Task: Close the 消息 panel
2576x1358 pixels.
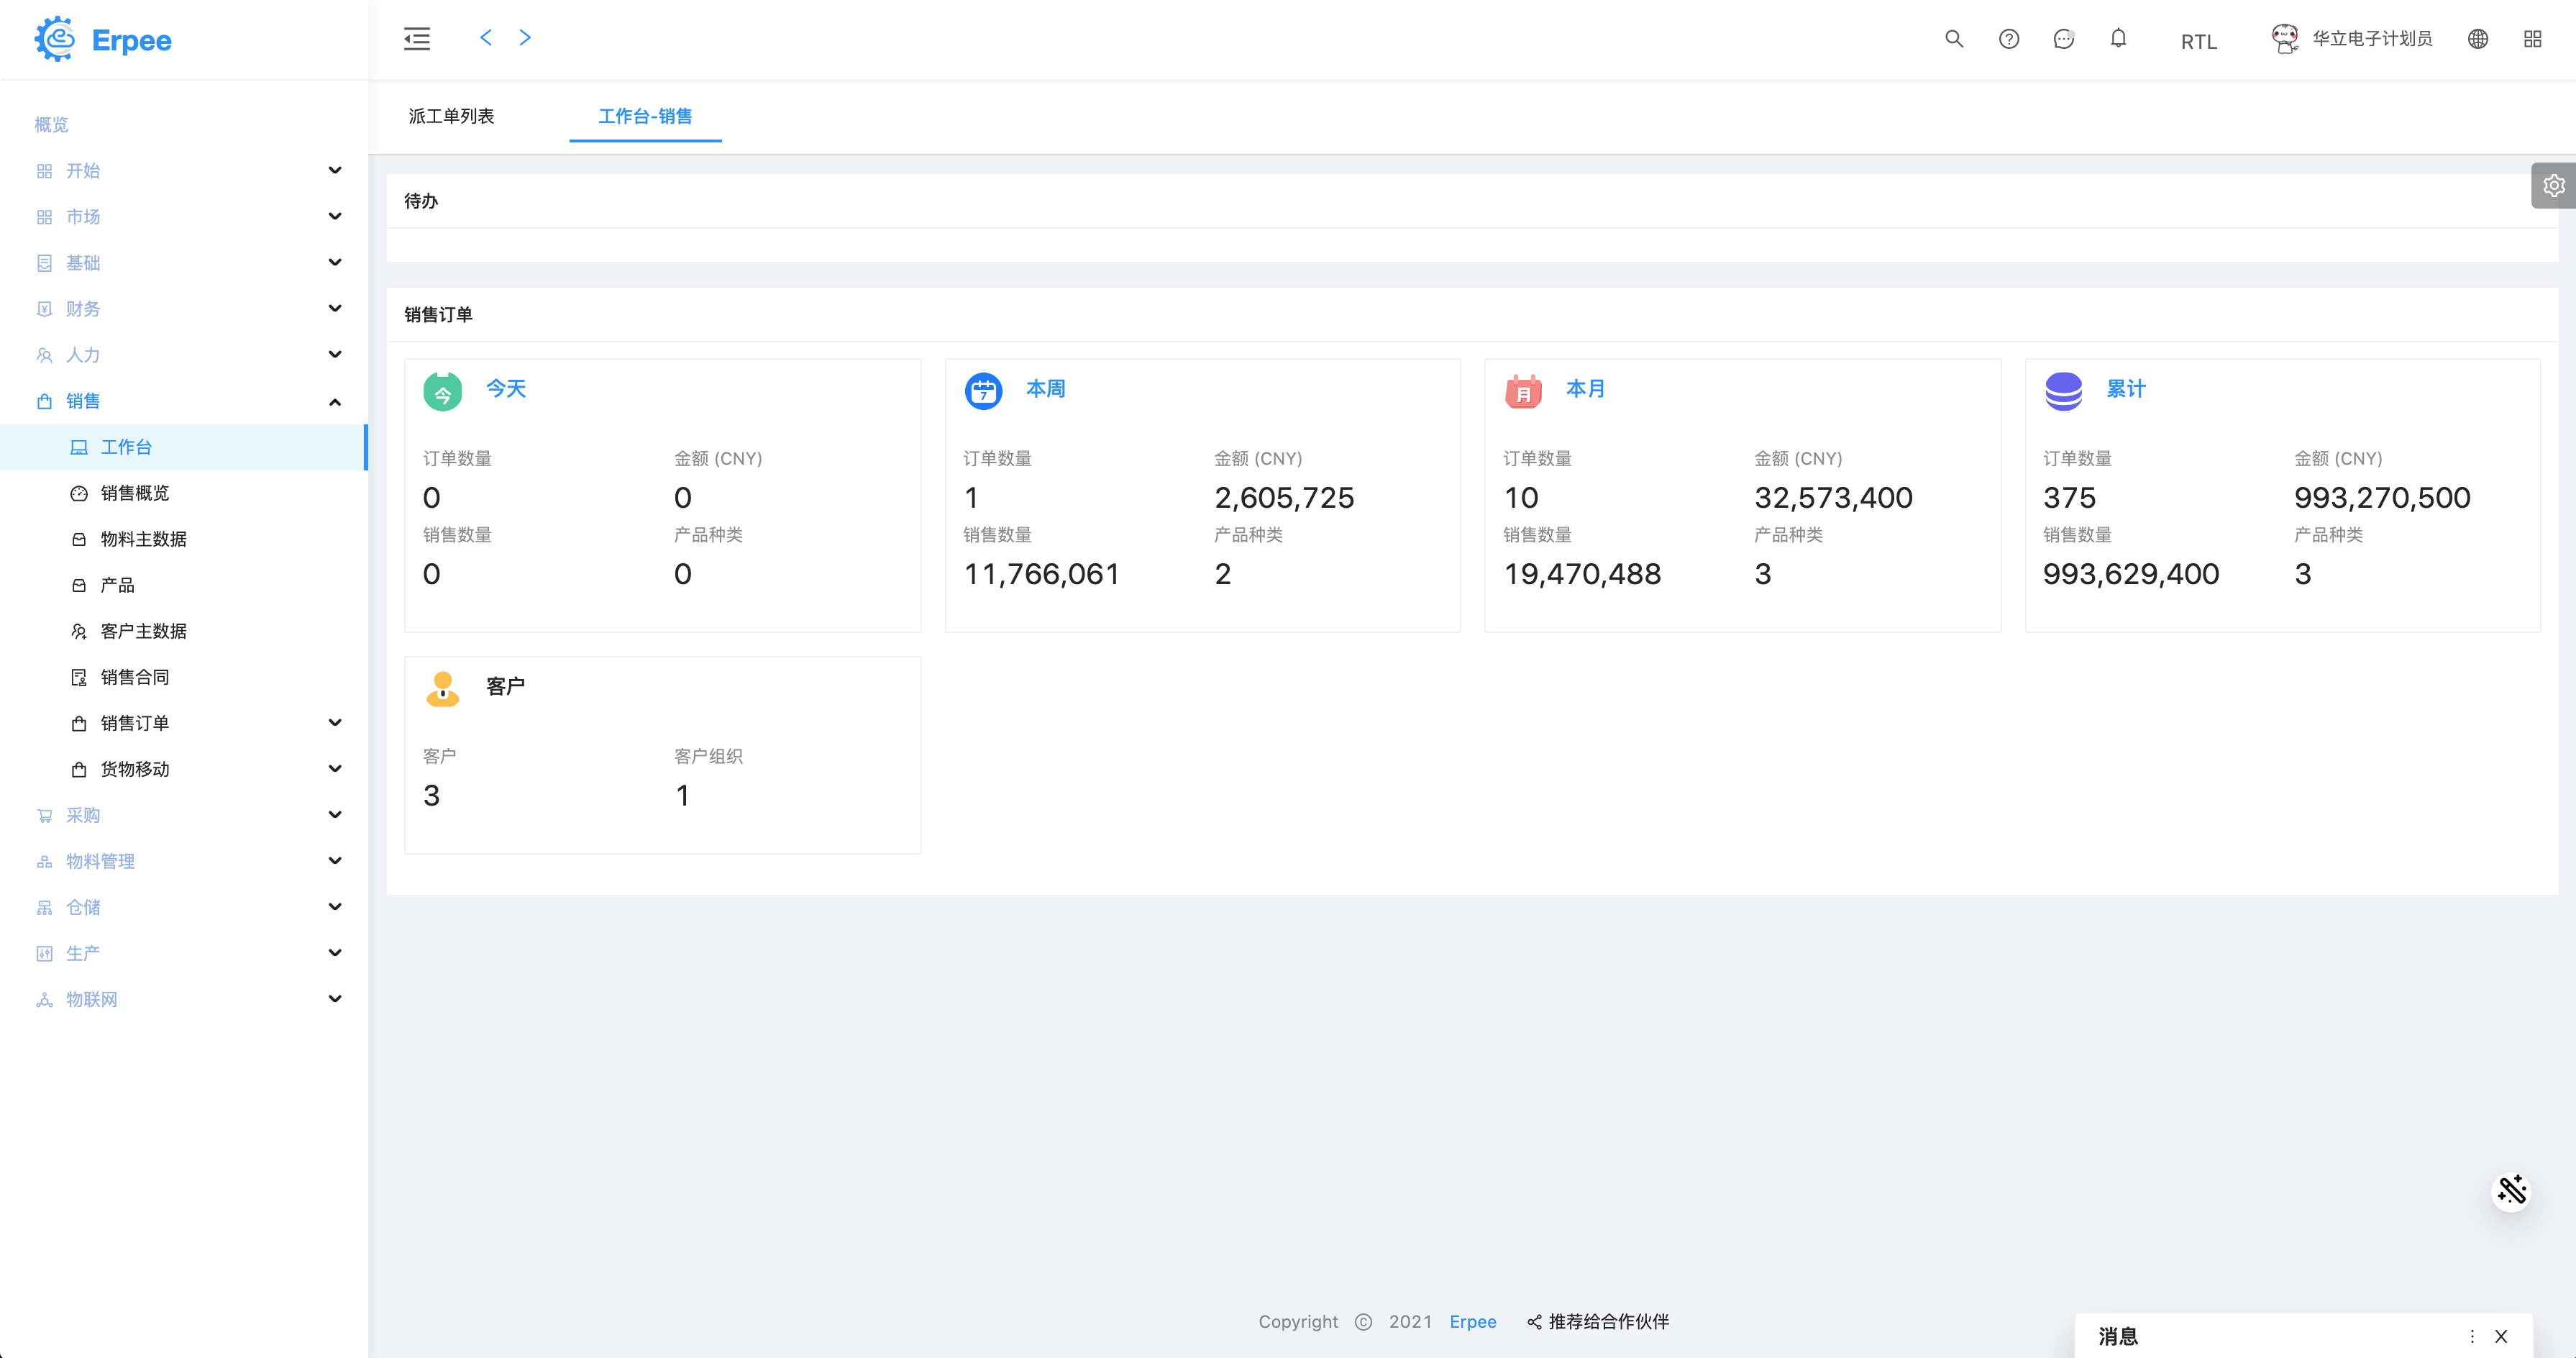Action: point(2500,1336)
